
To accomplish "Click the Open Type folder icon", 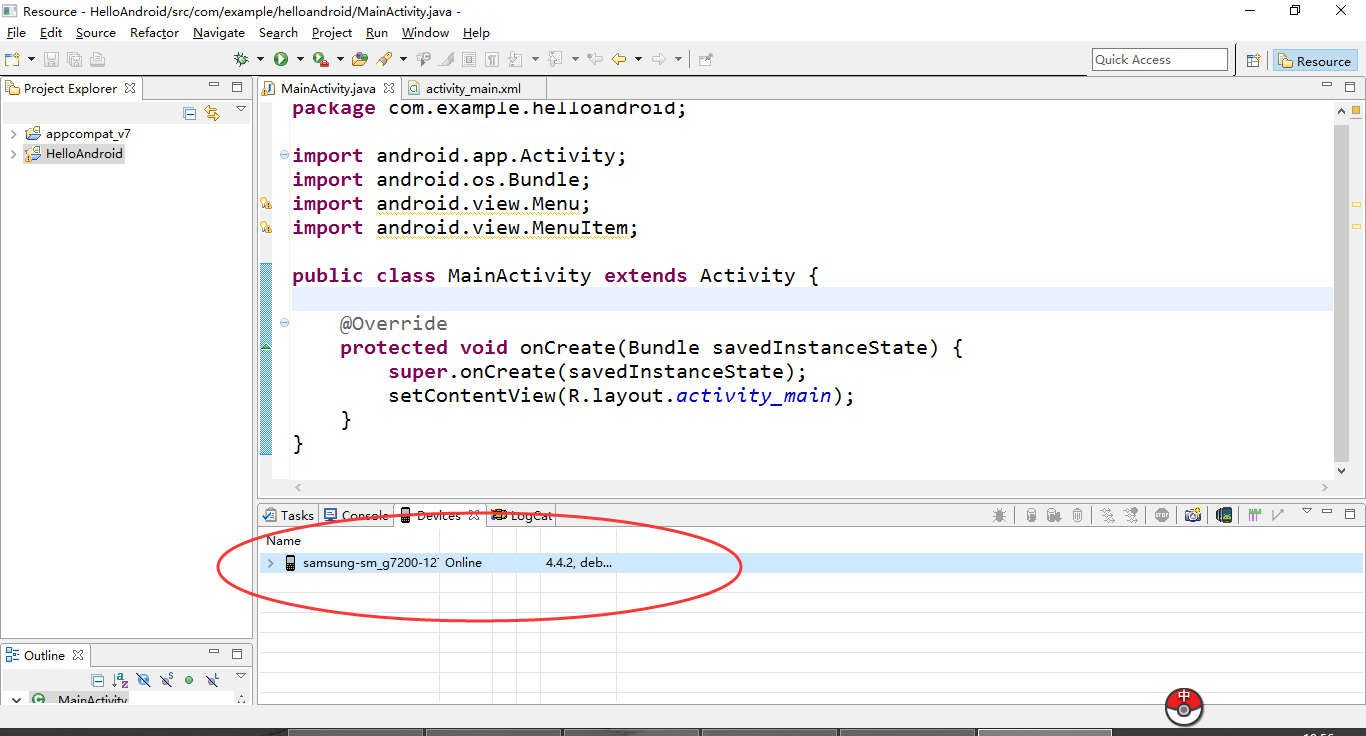I will click(360, 59).
